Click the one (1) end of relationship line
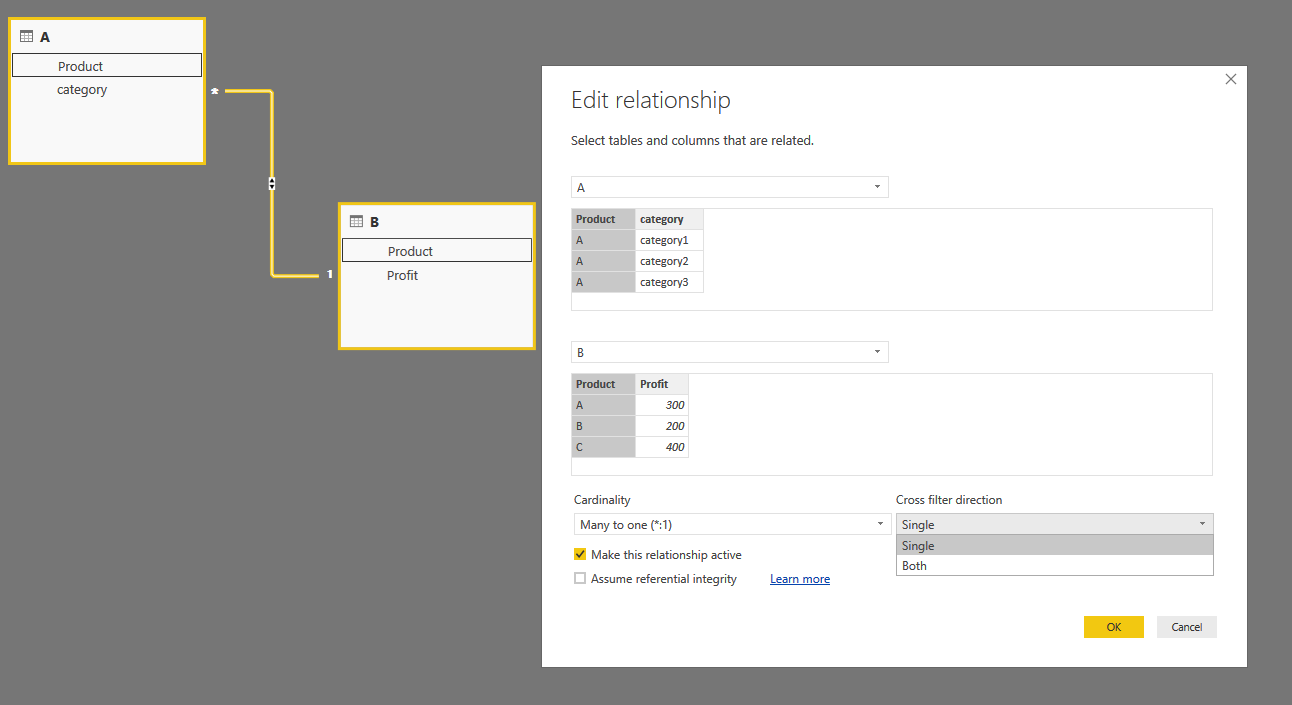This screenshot has width=1292, height=705. point(329,275)
